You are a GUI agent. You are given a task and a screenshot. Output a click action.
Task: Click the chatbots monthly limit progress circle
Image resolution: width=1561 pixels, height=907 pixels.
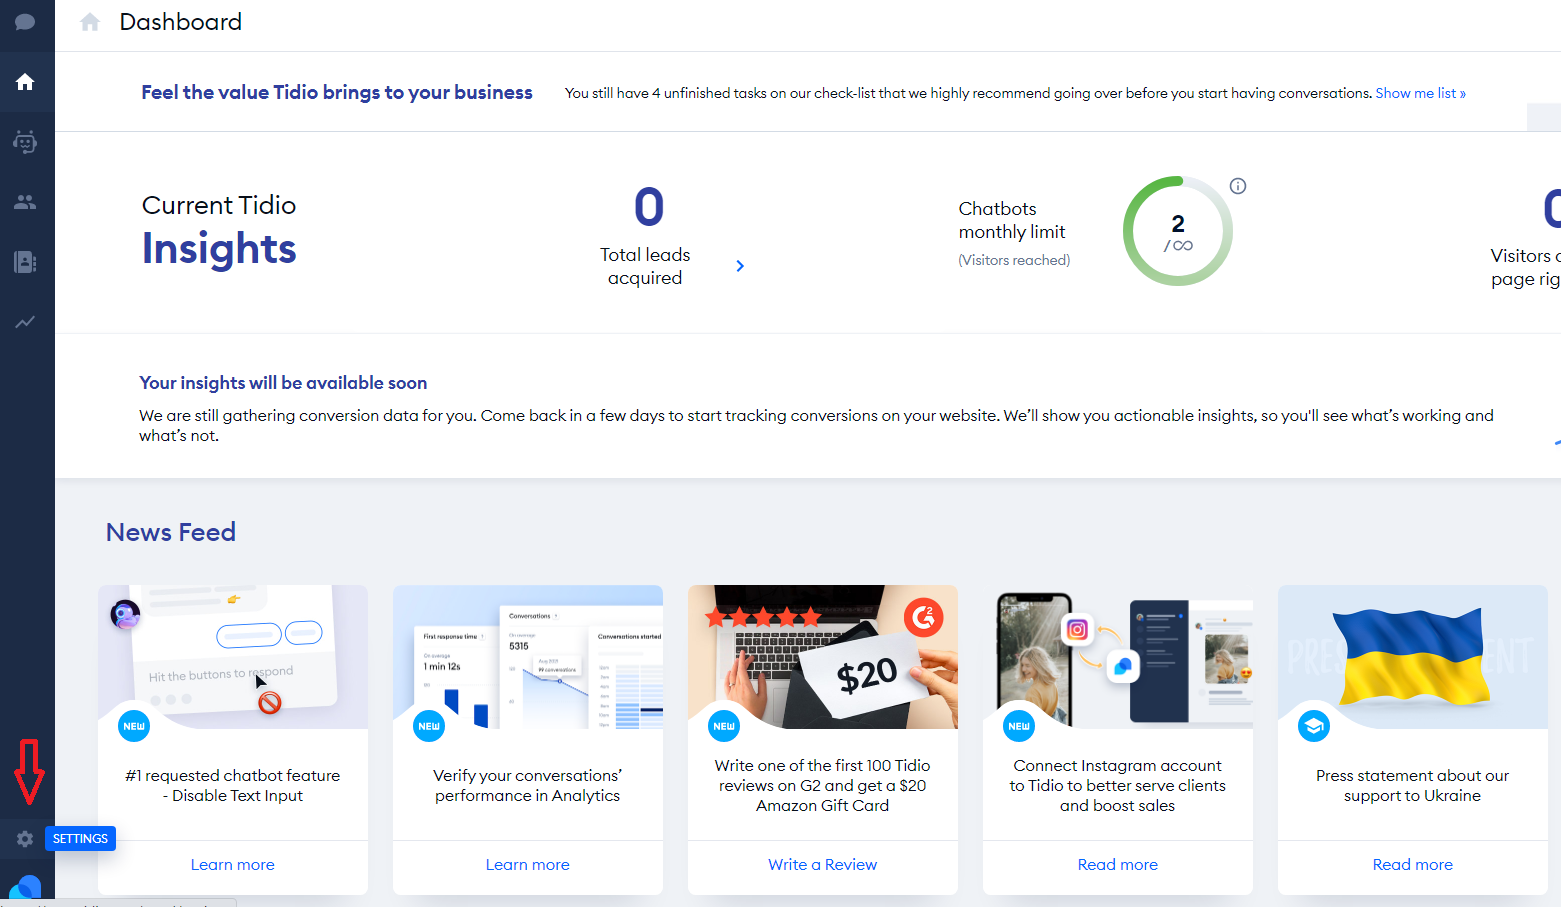tap(1178, 232)
